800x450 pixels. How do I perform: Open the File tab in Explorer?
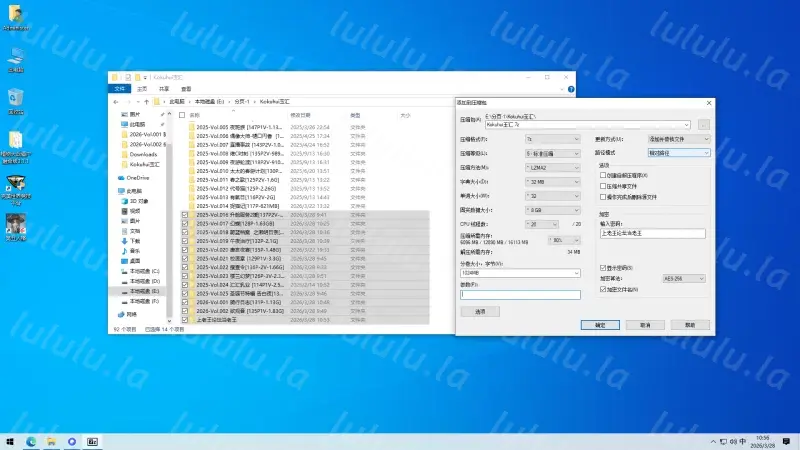120,89
